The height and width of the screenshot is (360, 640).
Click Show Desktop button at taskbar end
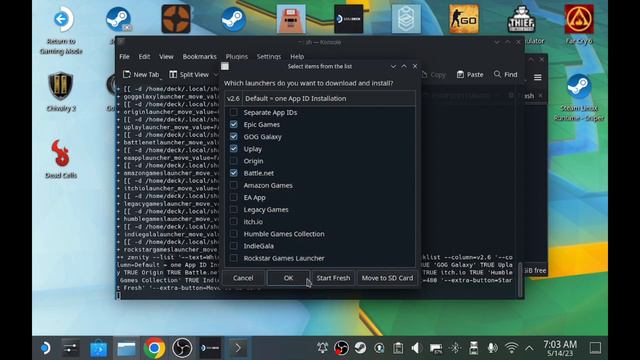point(595,348)
